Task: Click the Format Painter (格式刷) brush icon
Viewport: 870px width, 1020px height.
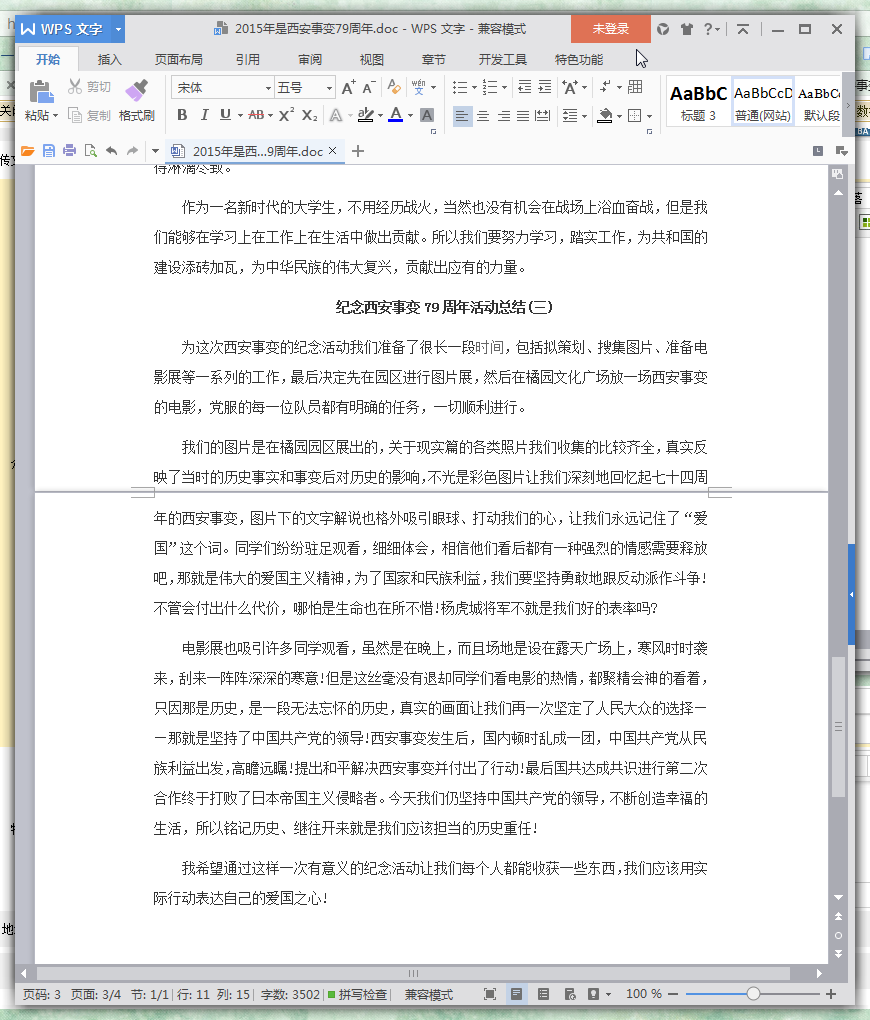Action: pyautogui.click(x=137, y=92)
